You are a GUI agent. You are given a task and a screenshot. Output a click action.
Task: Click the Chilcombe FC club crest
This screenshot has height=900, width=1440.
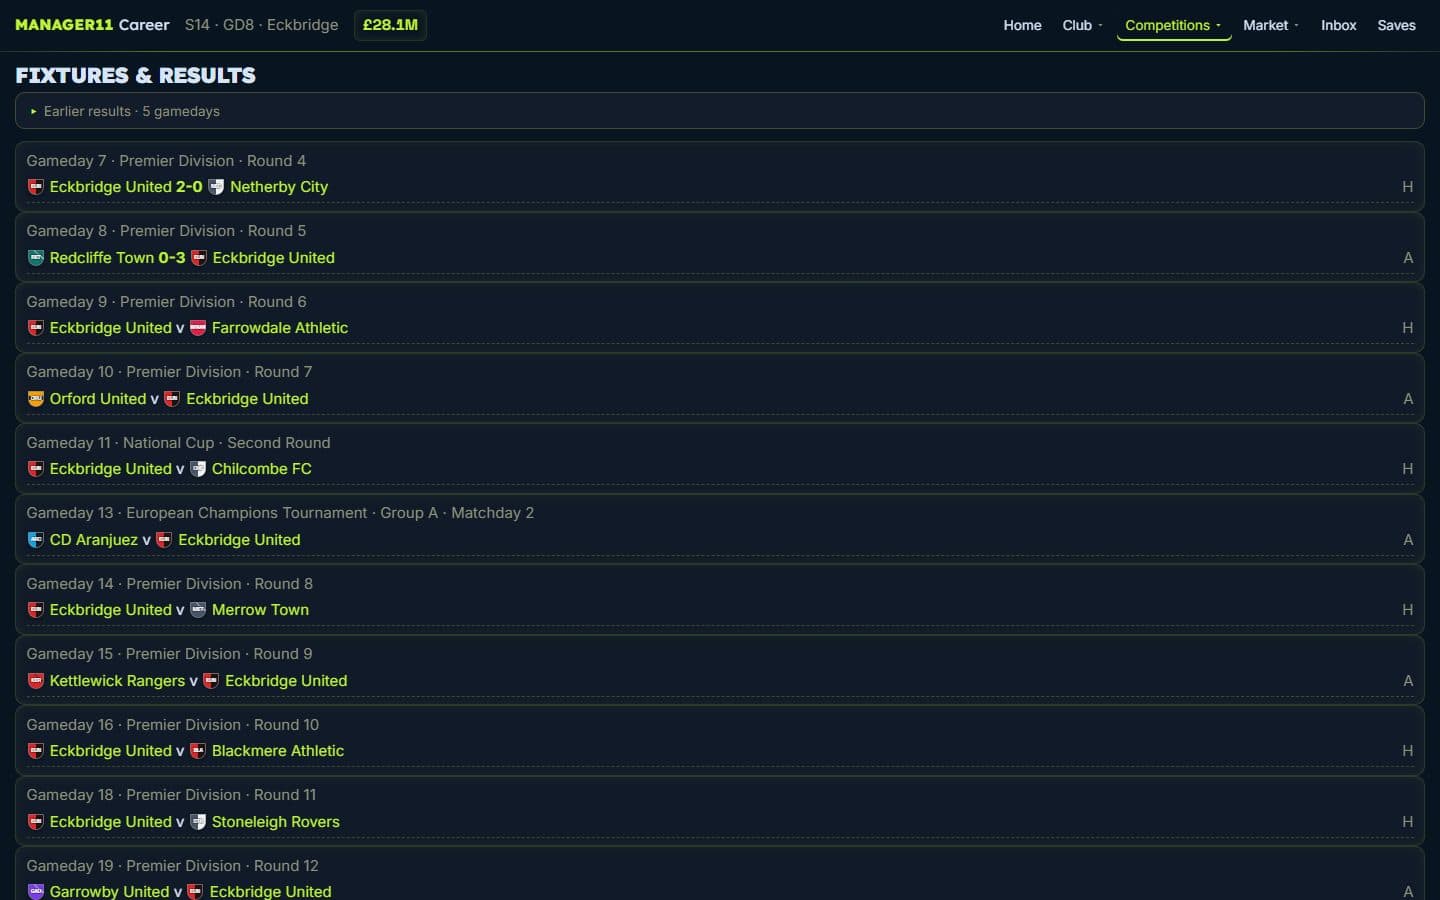point(198,469)
